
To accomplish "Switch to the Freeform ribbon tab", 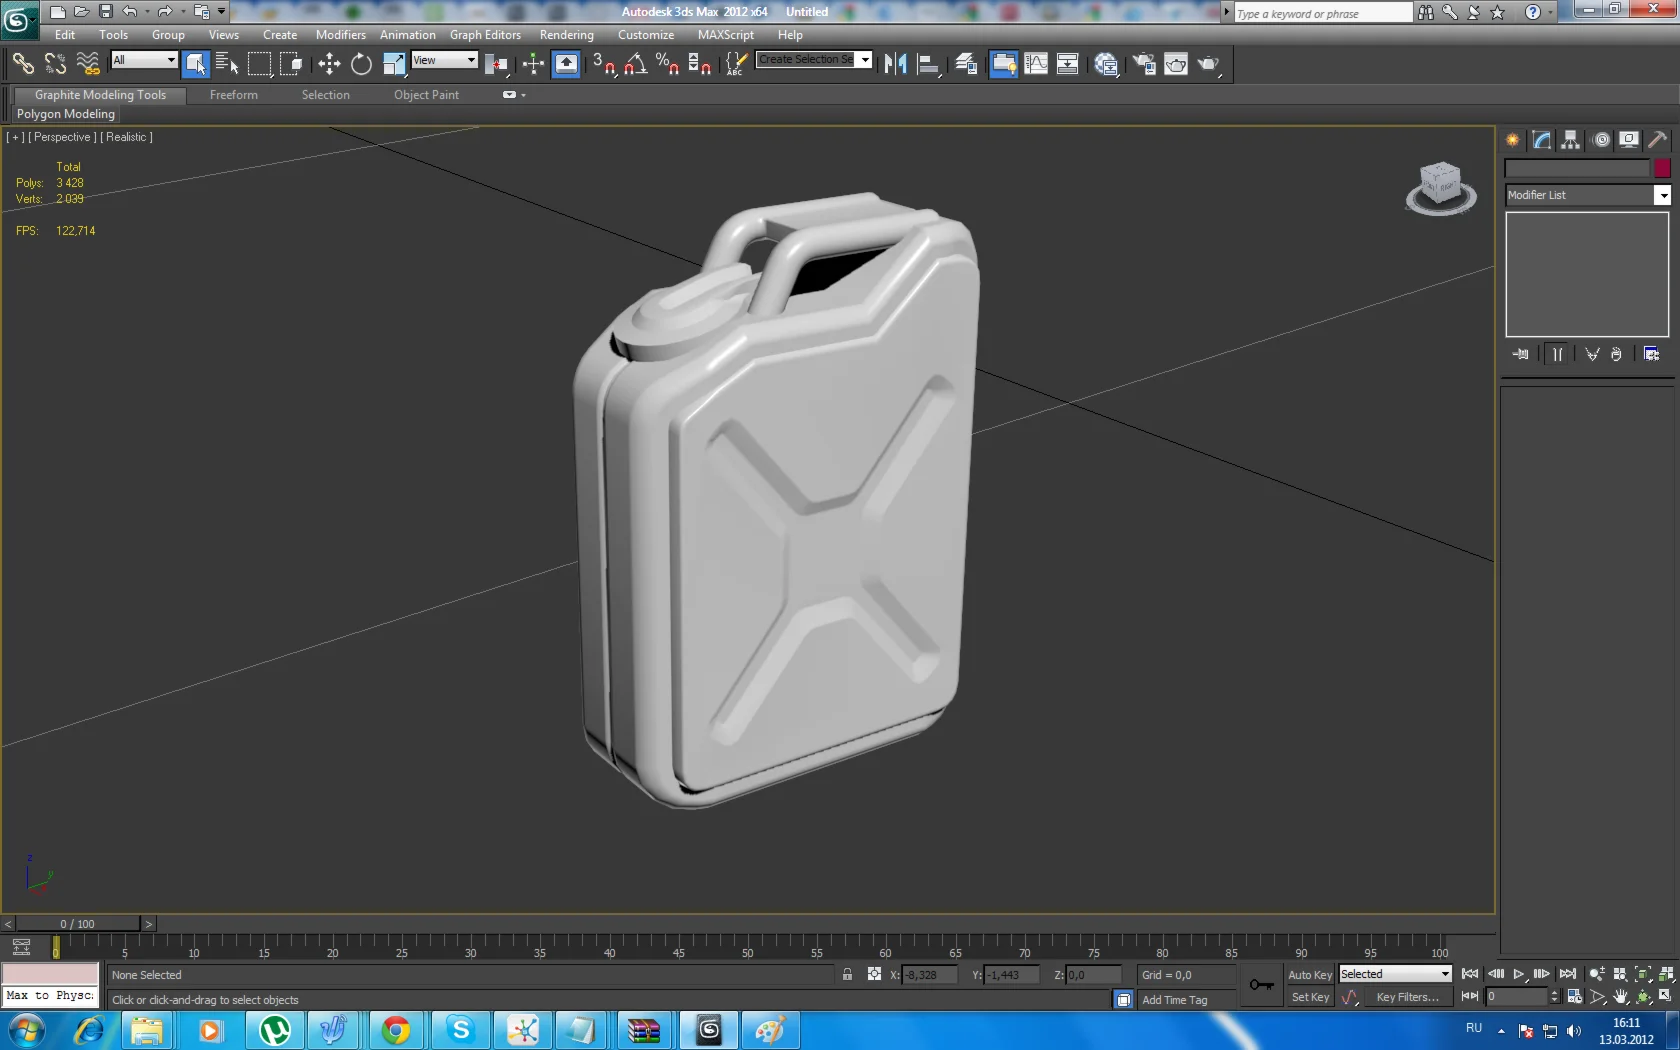I will [234, 95].
